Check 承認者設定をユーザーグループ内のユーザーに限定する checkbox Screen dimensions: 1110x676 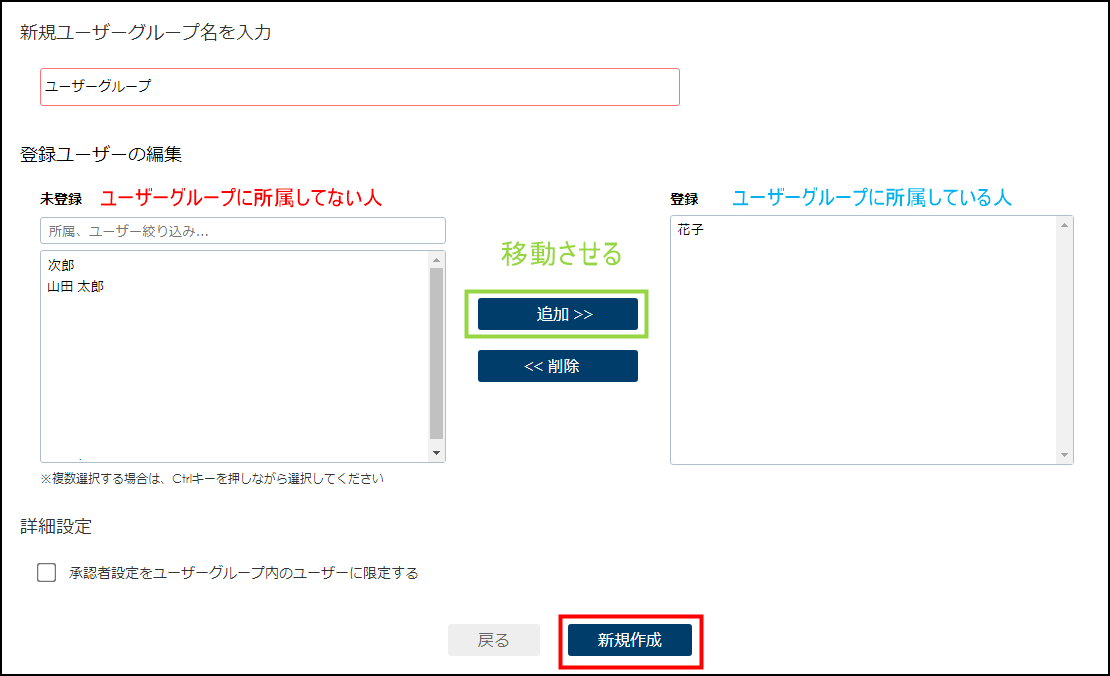(47, 573)
